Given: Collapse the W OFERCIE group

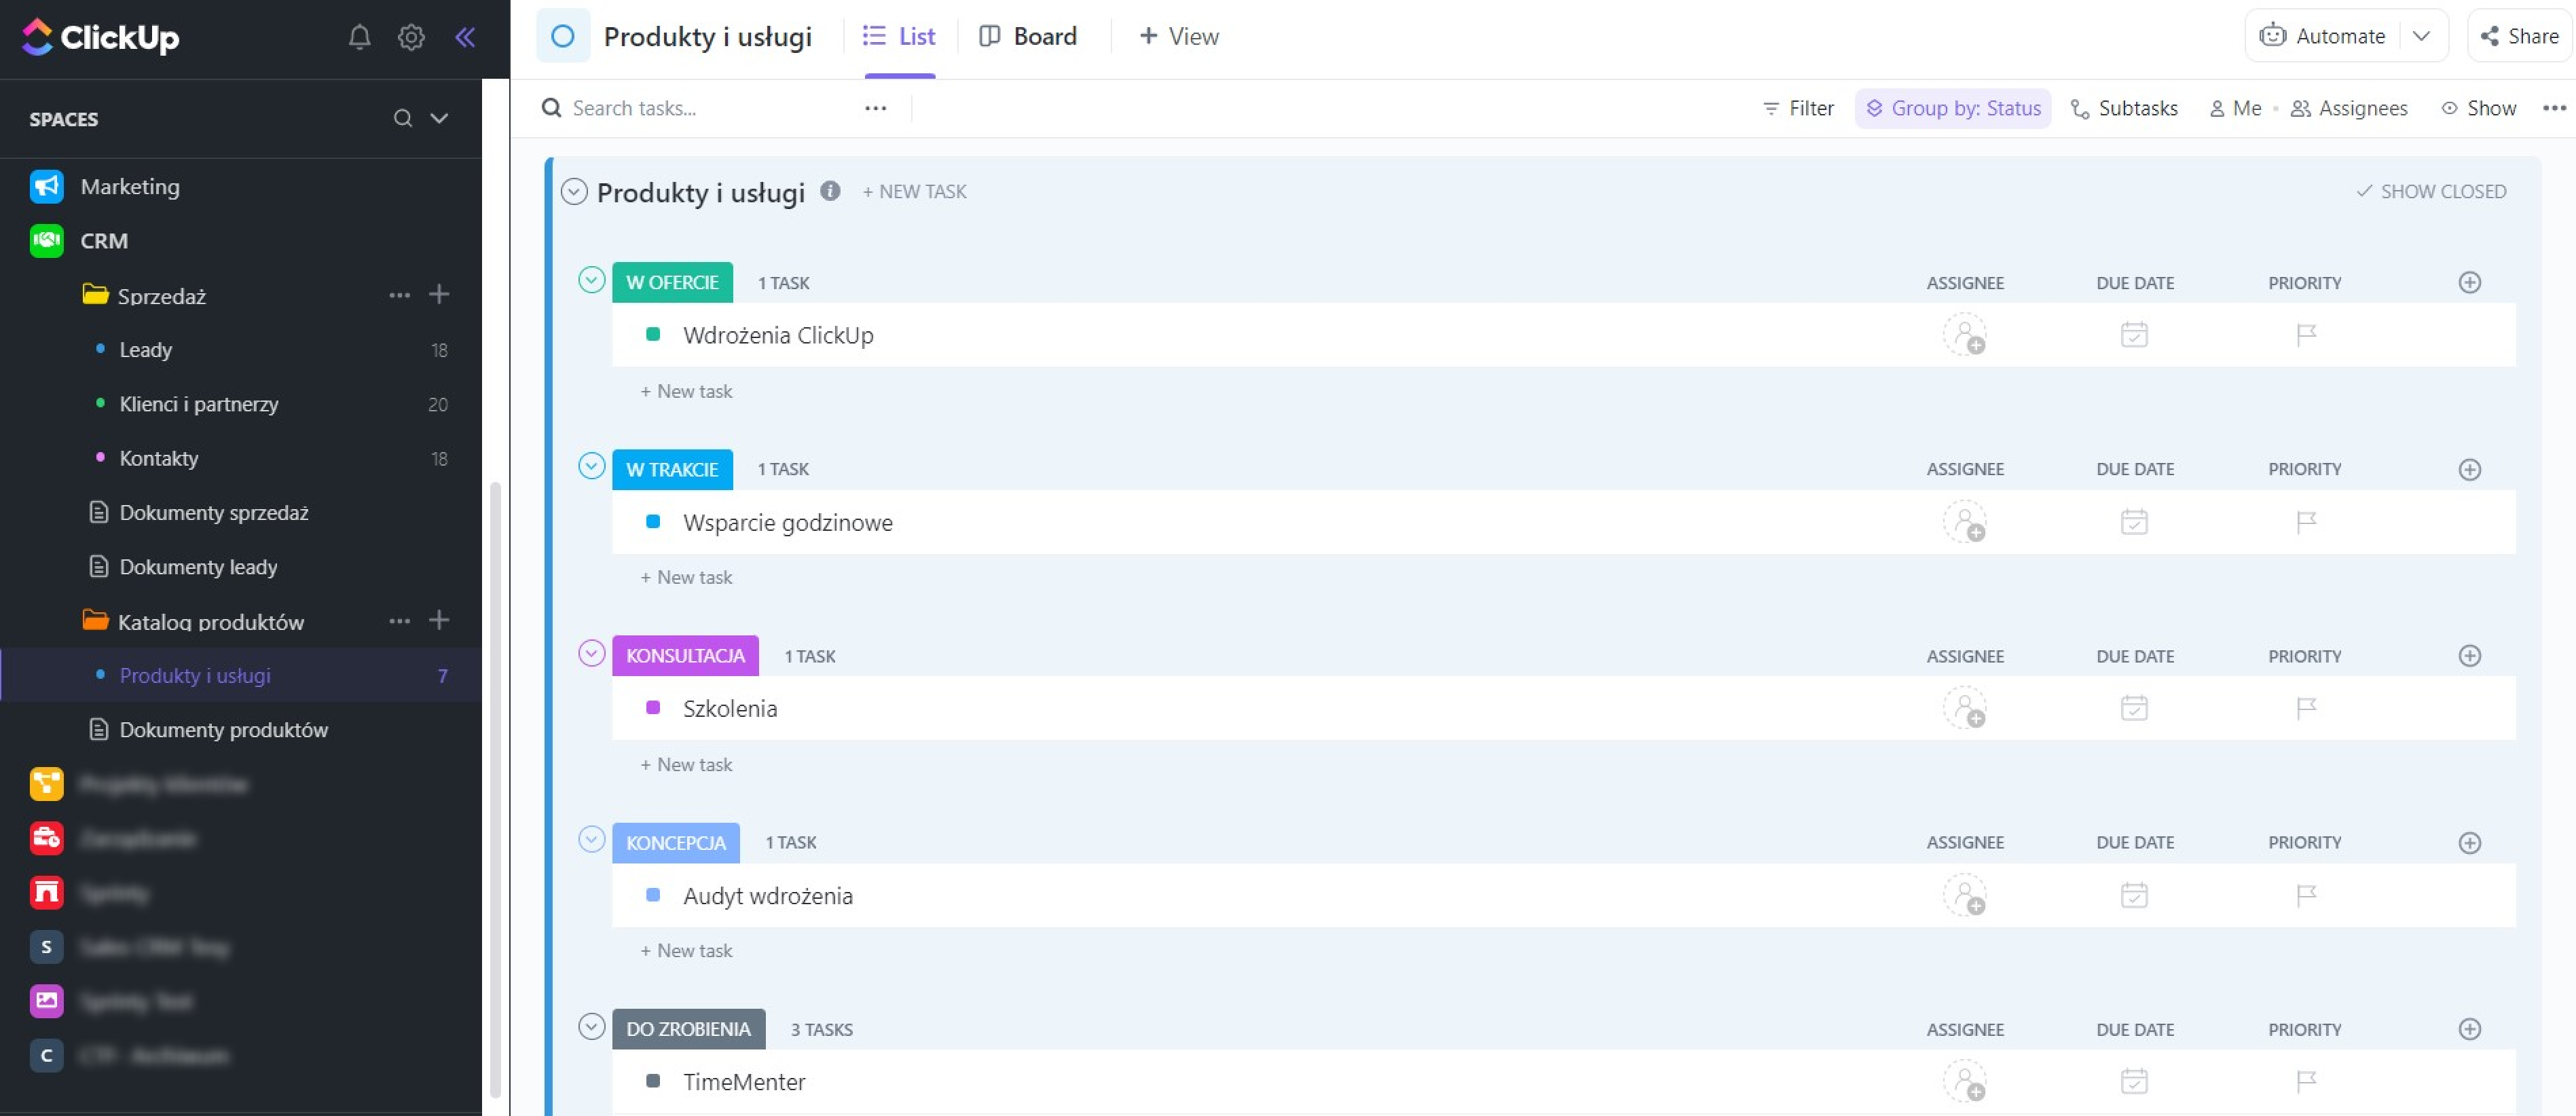Looking at the screenshot, I should click(x=591, y=280).
